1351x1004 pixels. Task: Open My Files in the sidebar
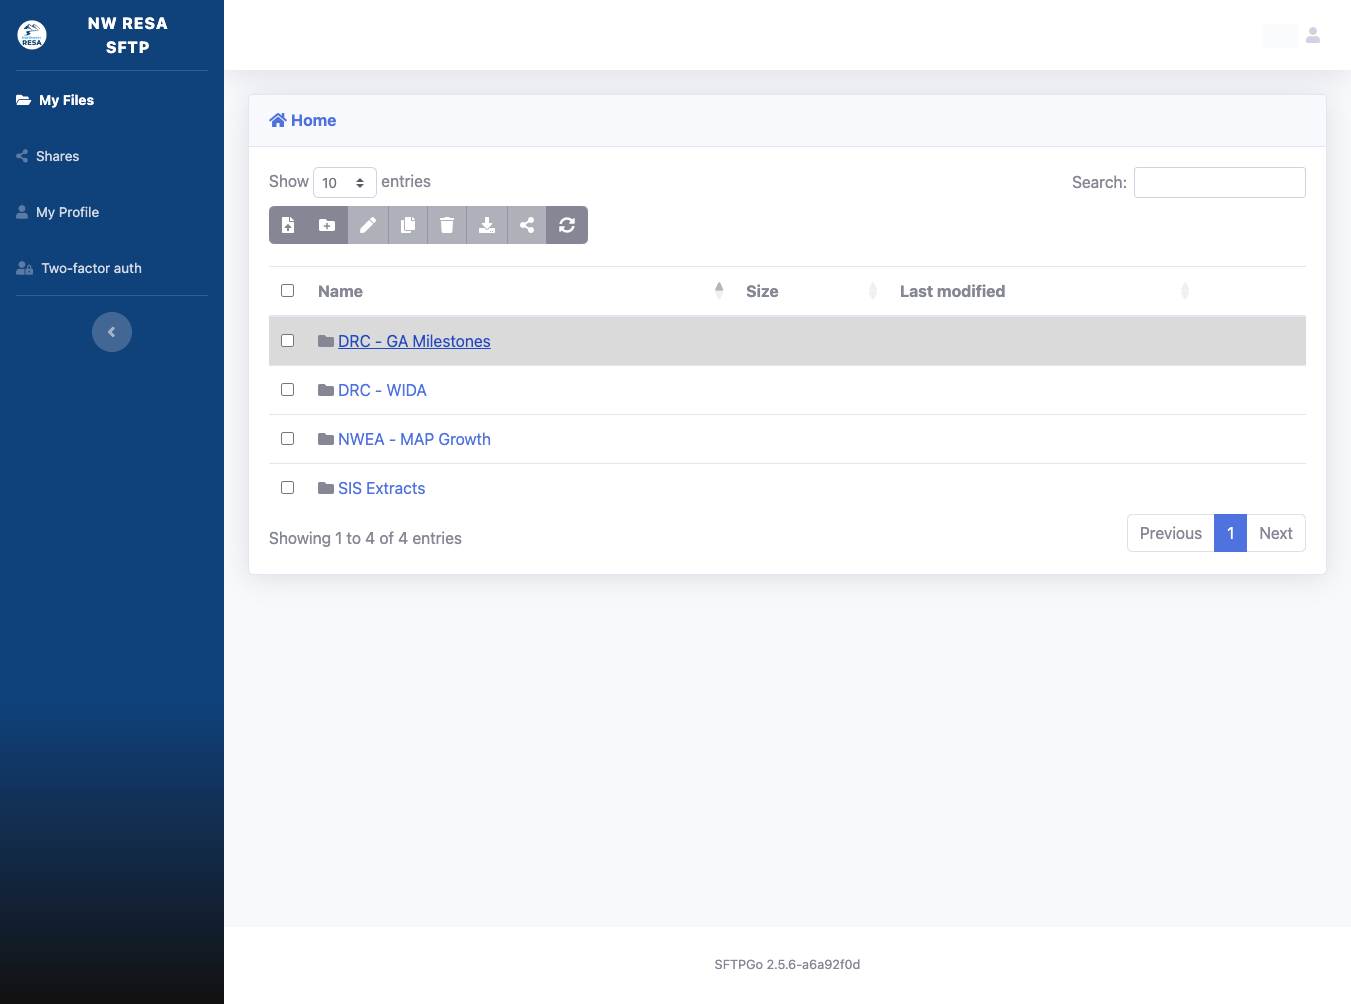coord(56,100)
